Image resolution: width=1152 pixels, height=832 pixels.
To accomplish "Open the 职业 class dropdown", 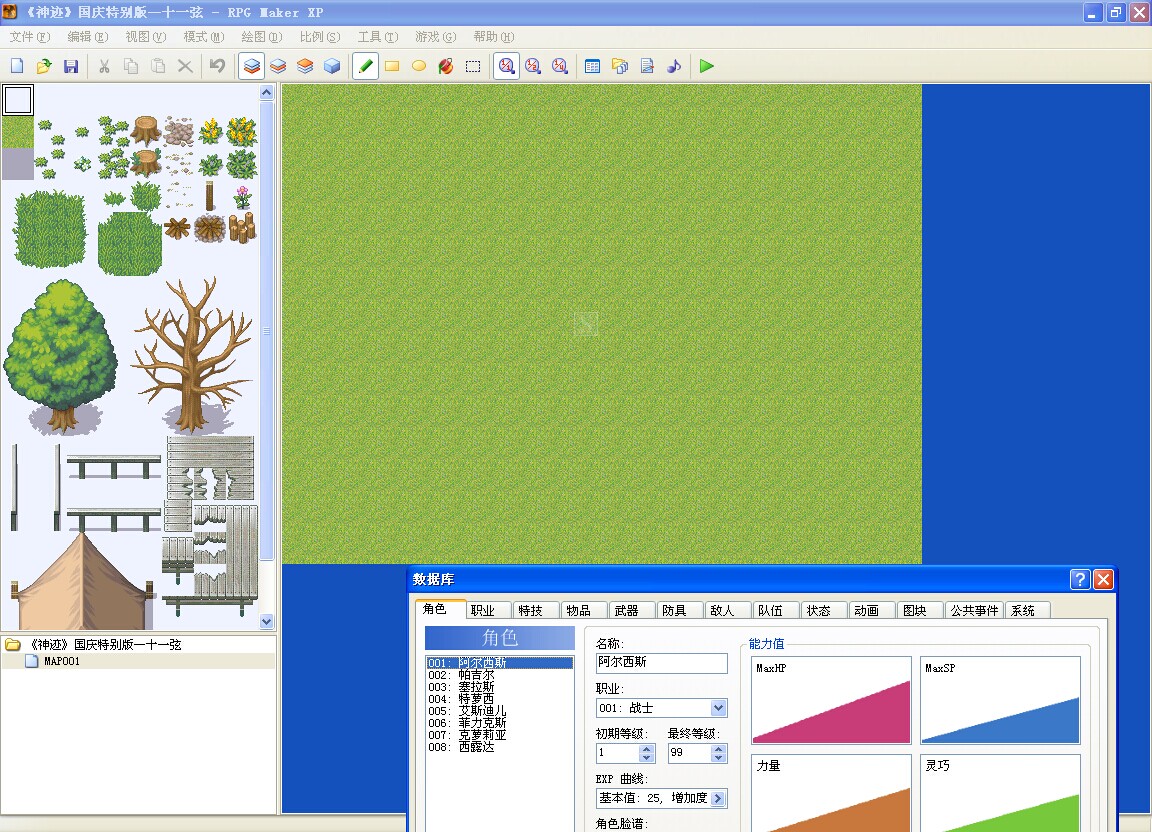I will (x=719, y=708).
